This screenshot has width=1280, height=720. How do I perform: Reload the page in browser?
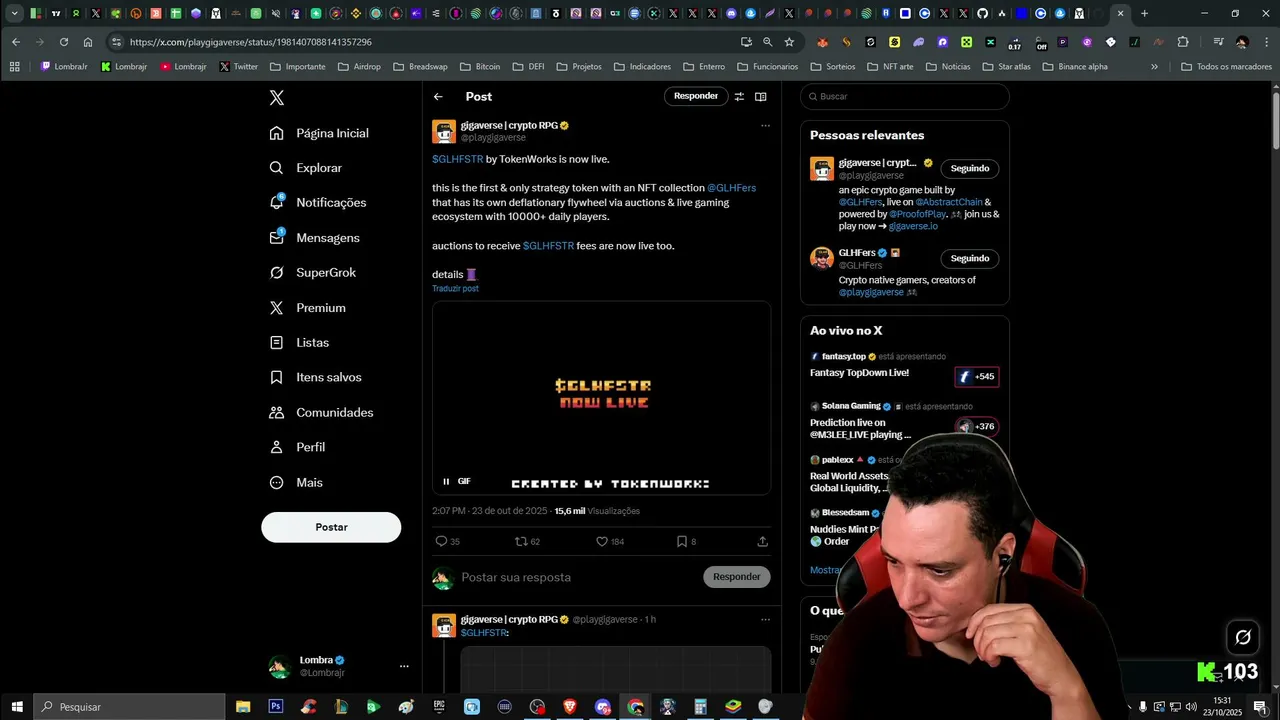pos(64,42)
